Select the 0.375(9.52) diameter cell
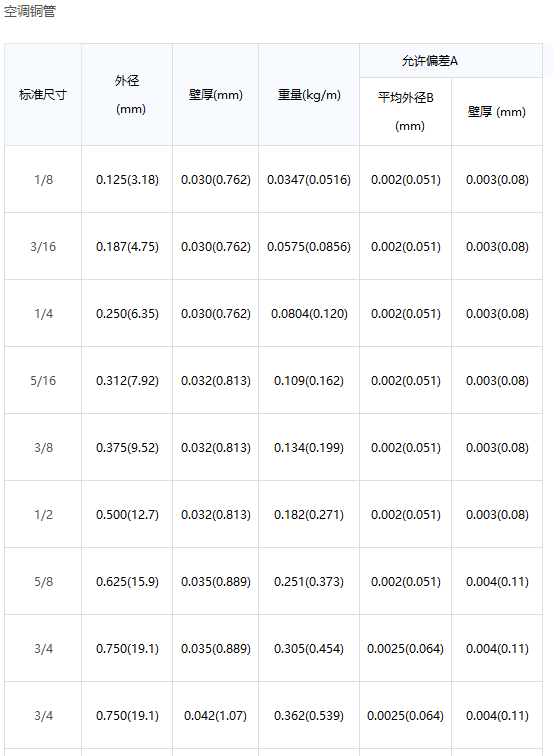The width and height of the screenshot is (553, 756). pyautogui.click(x=127, y=447)
